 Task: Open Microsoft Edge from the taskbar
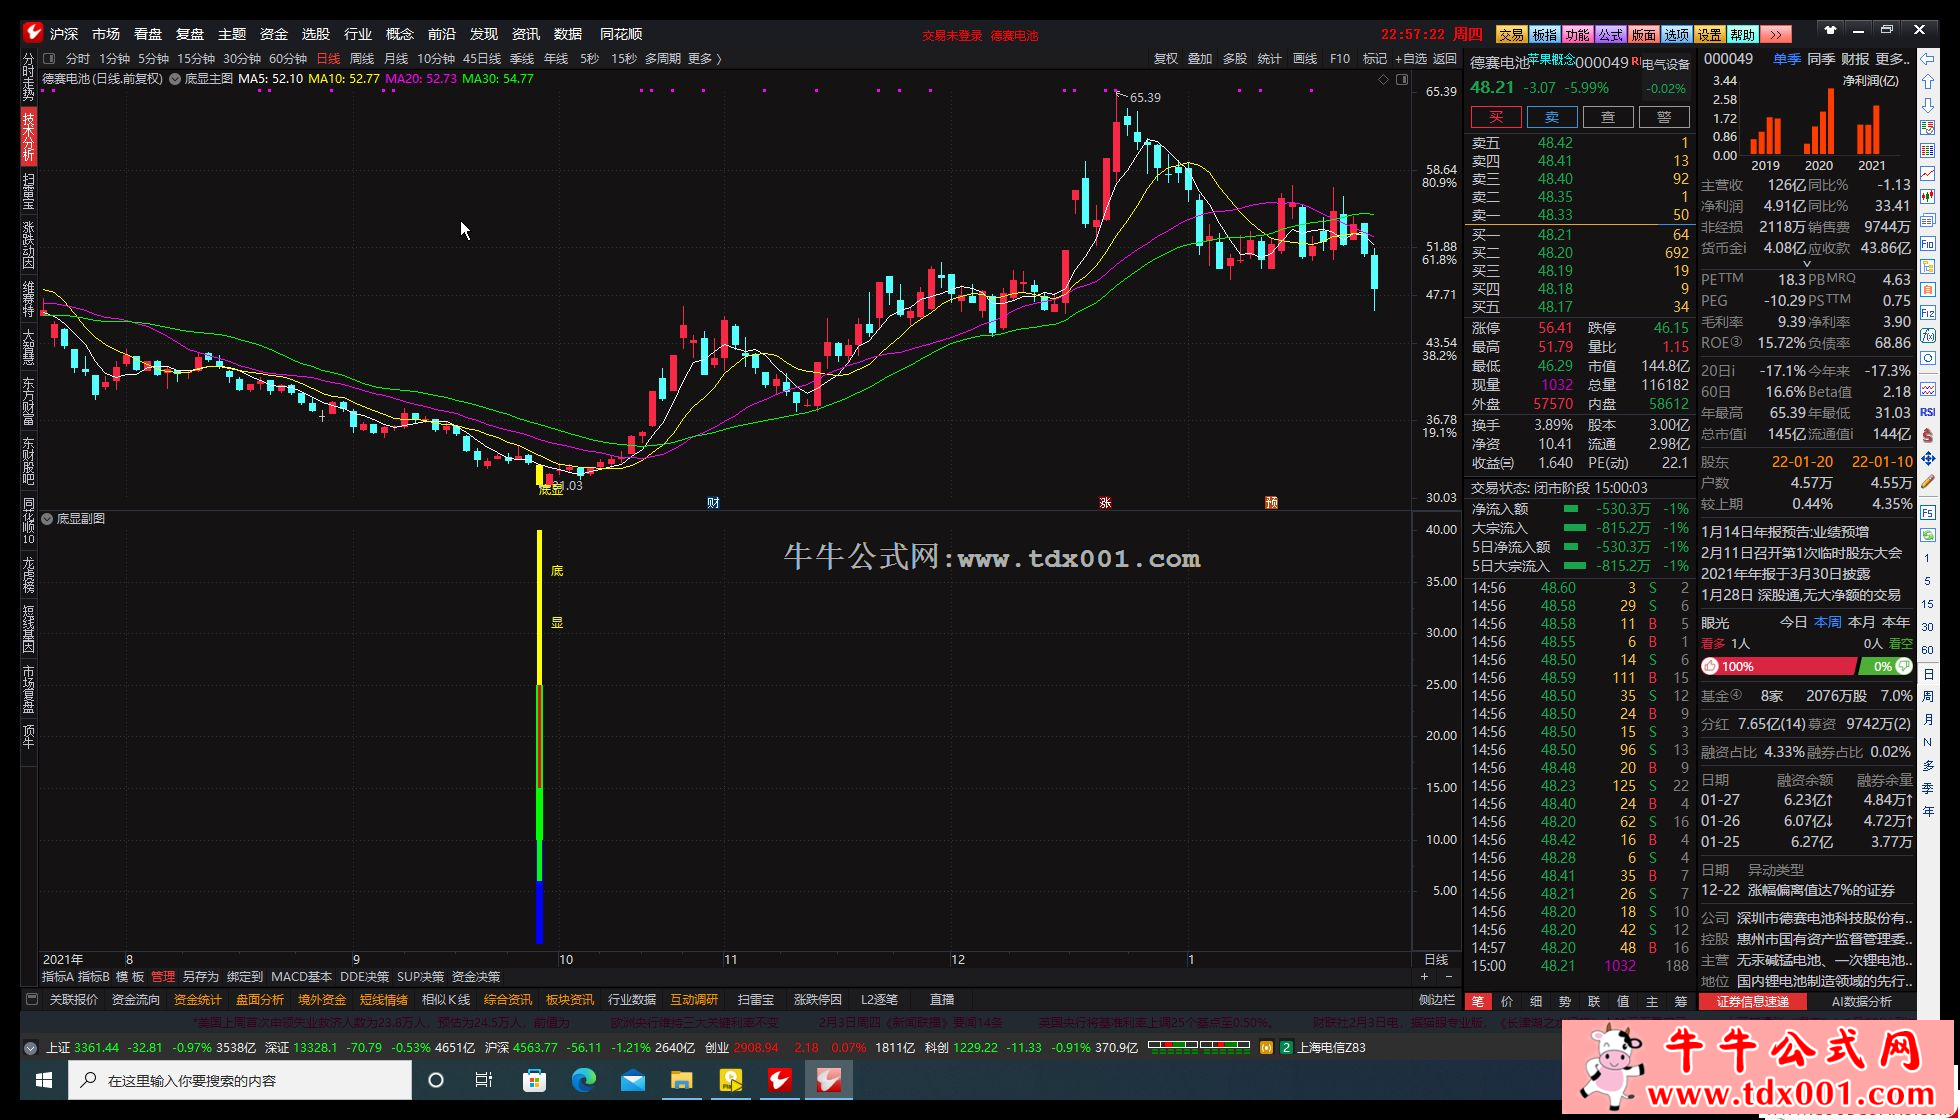(583, 1080)
